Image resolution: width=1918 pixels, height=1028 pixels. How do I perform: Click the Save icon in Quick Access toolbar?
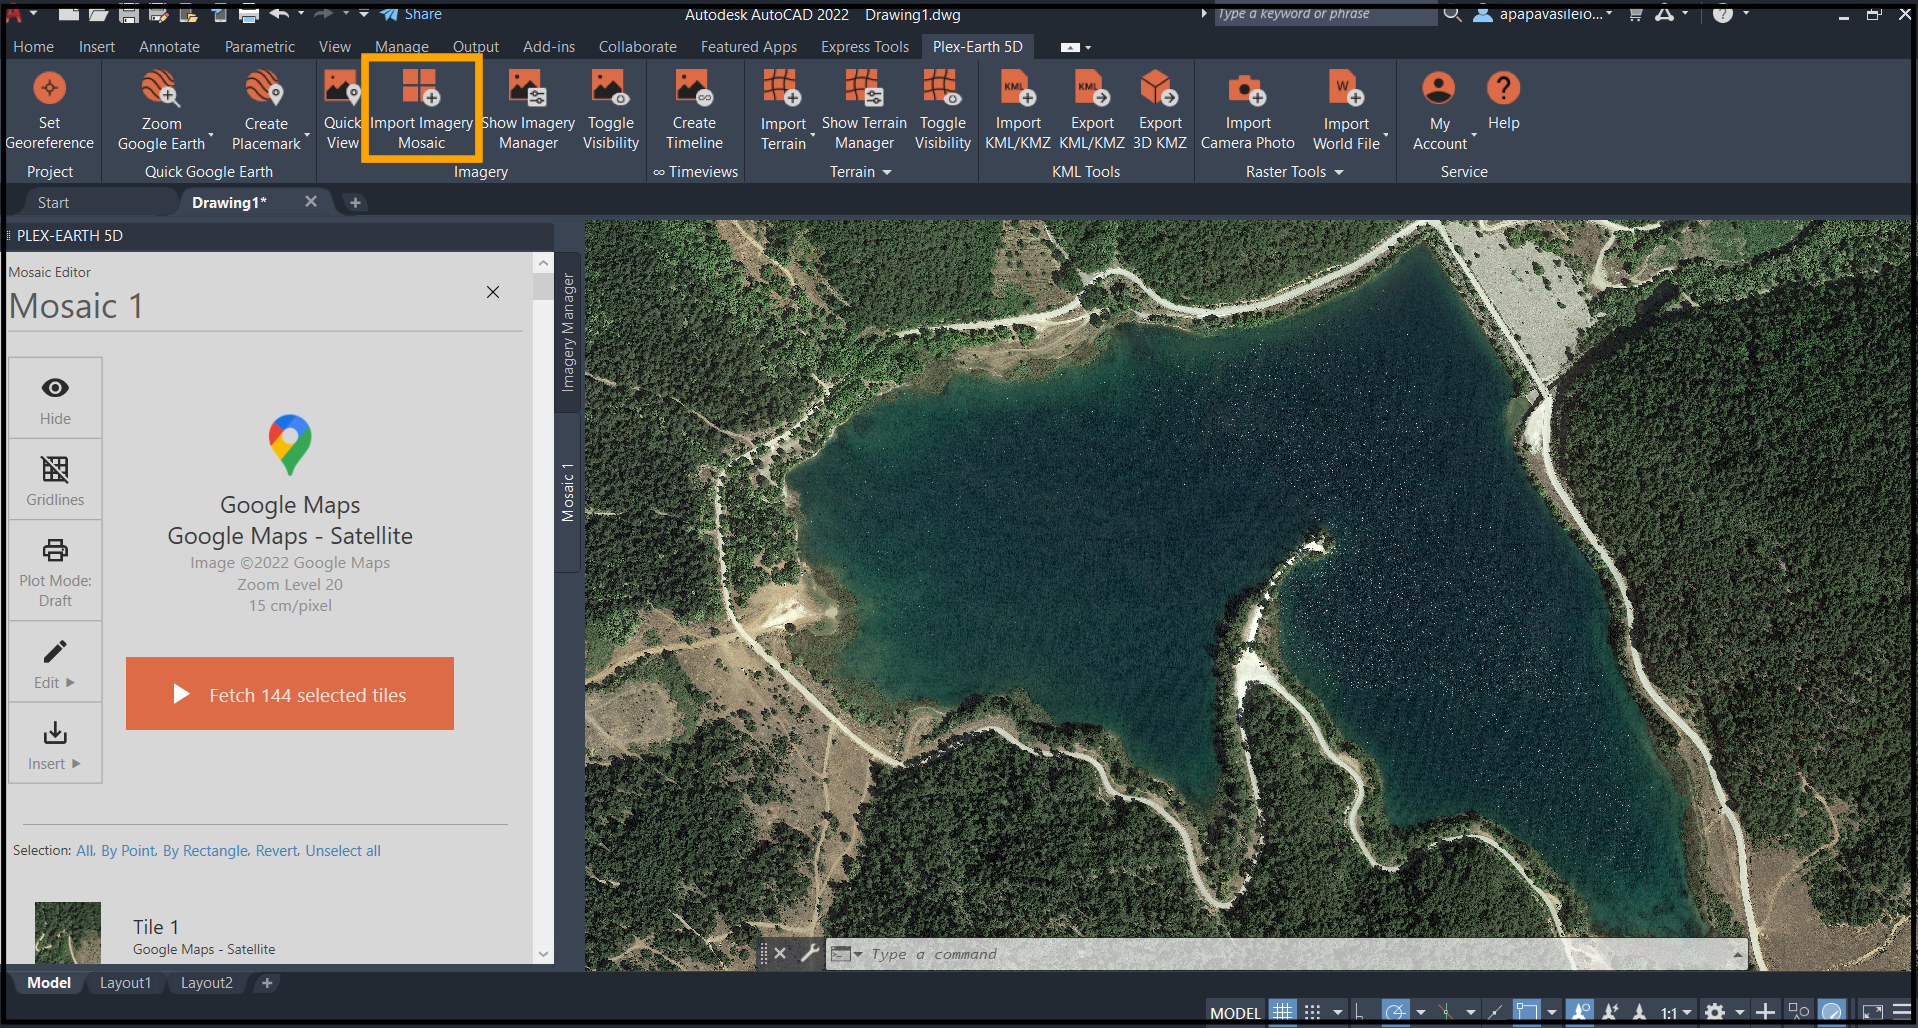129,14
